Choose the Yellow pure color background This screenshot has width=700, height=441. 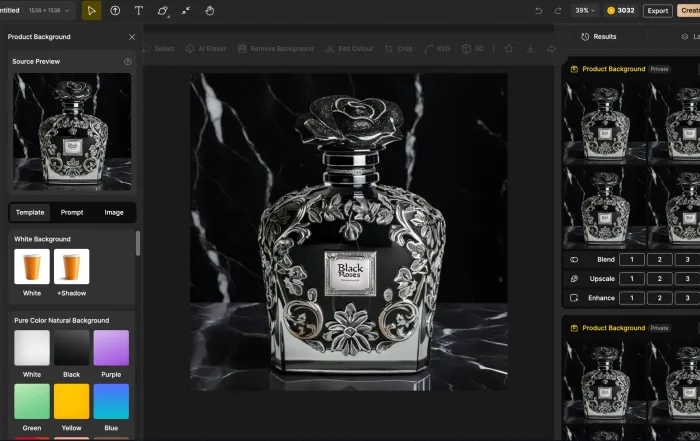[x=71, y=401]
